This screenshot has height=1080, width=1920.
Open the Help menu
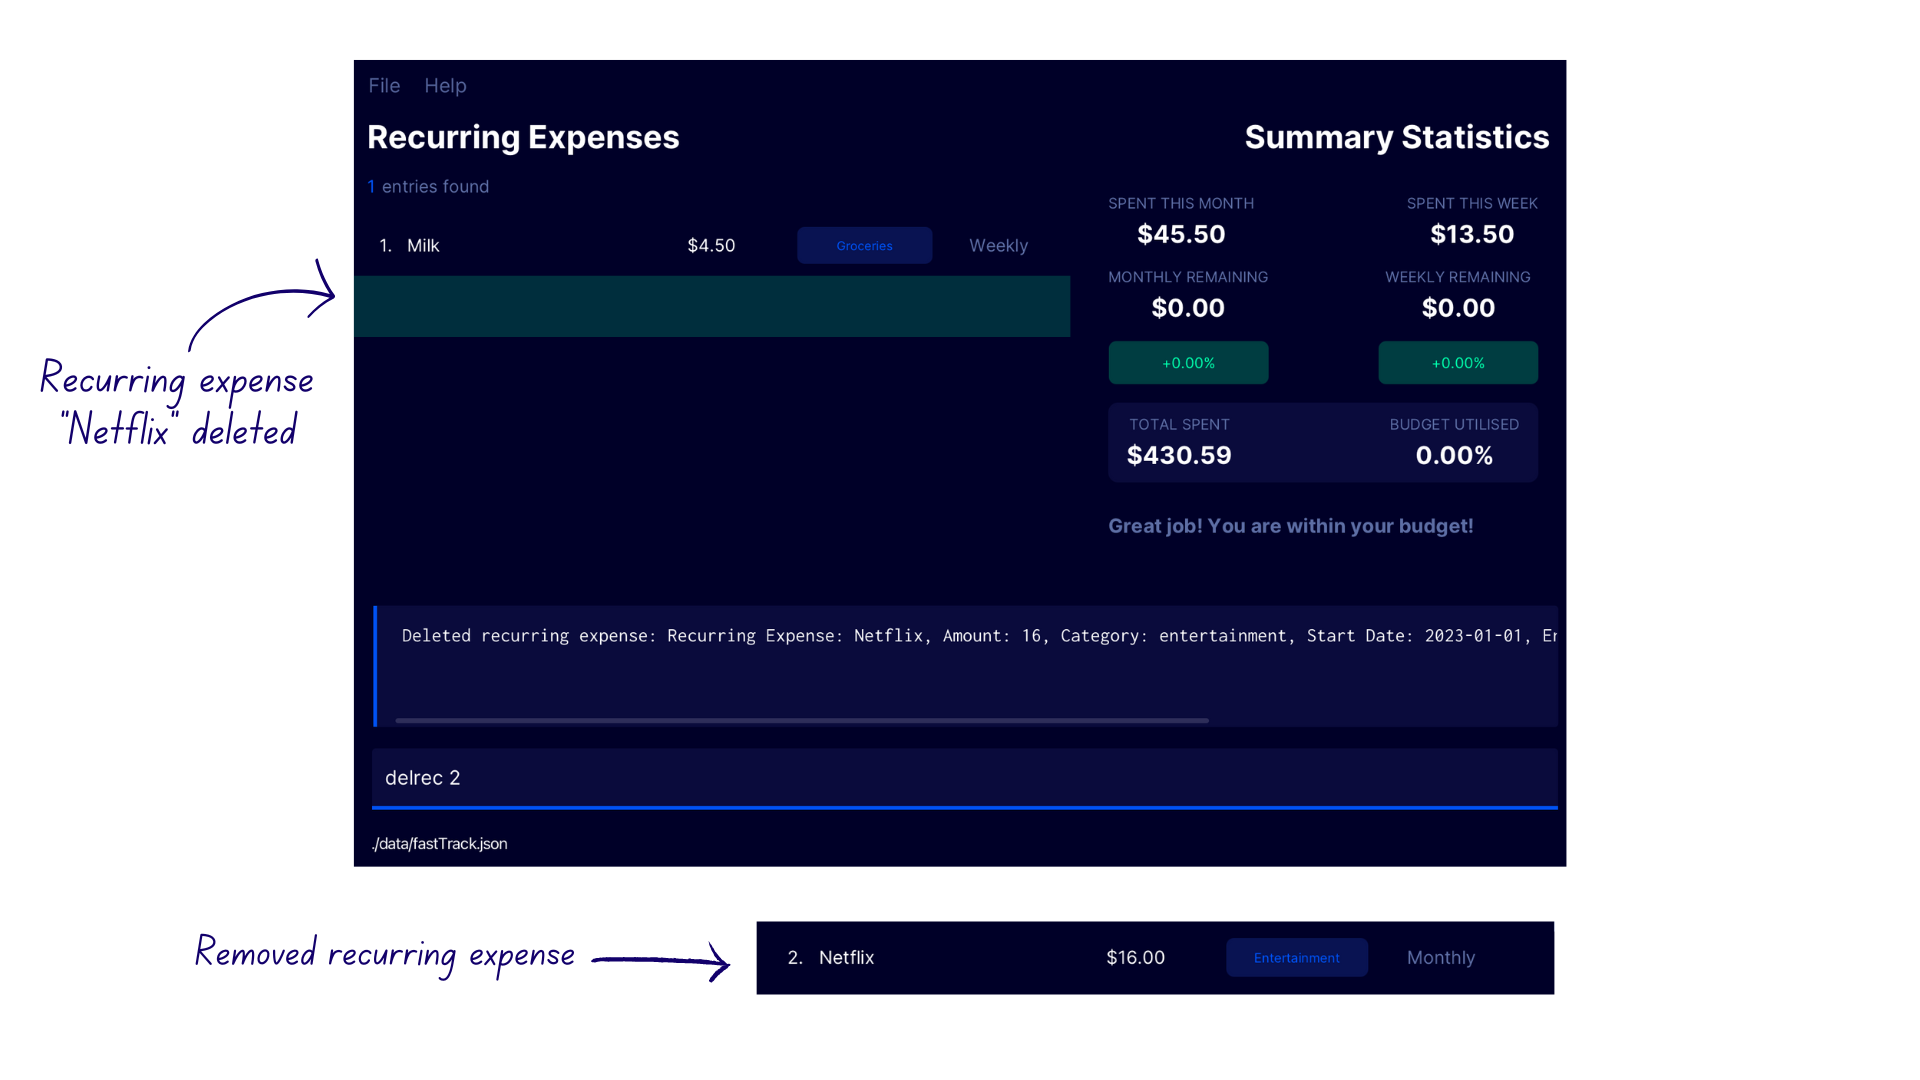445,86
